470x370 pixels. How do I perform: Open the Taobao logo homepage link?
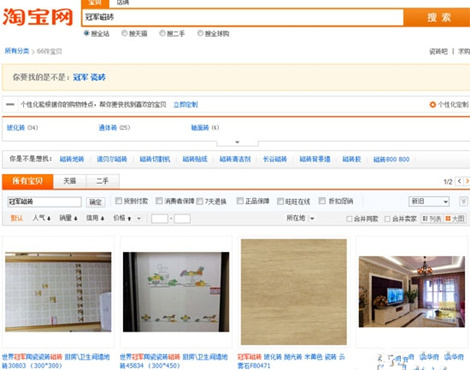click(x=37, y=17)
